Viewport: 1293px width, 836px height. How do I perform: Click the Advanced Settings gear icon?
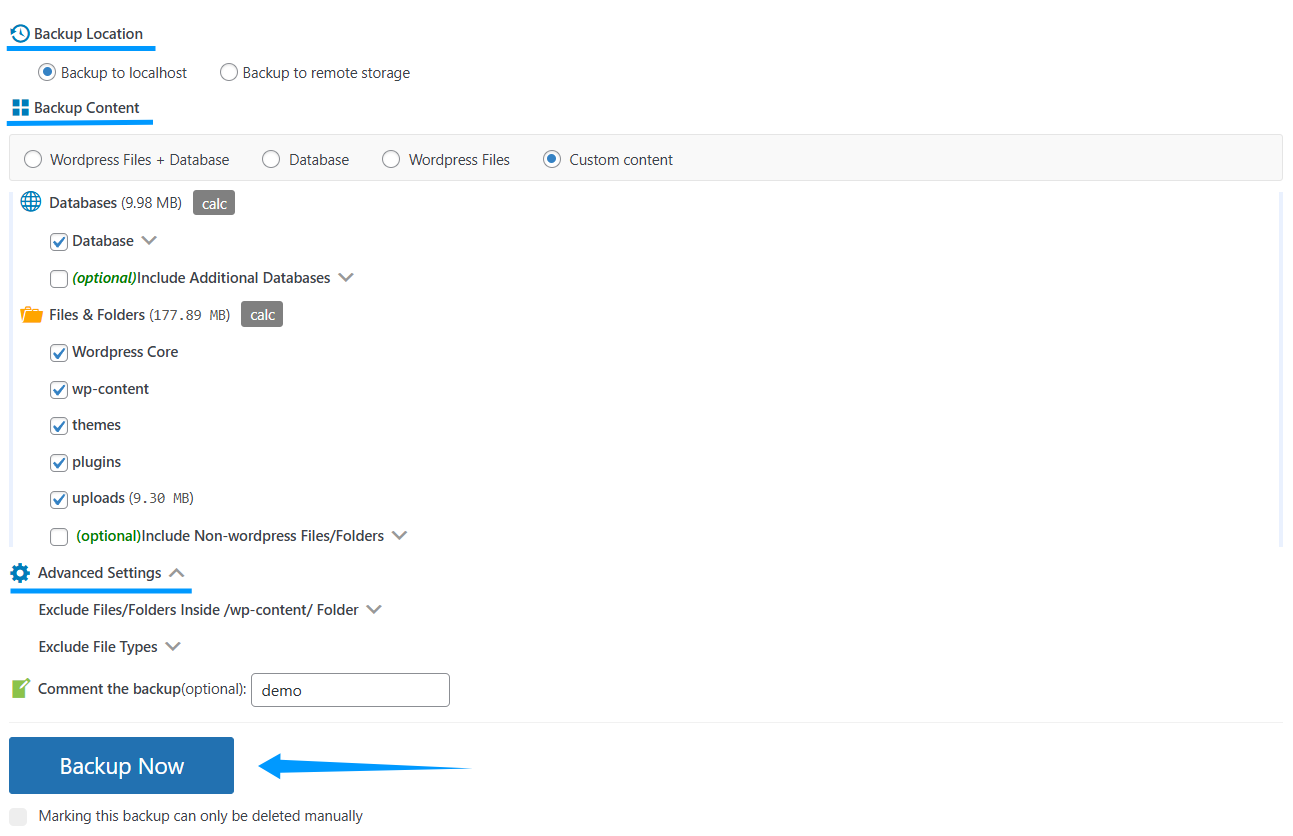(20, 573)
